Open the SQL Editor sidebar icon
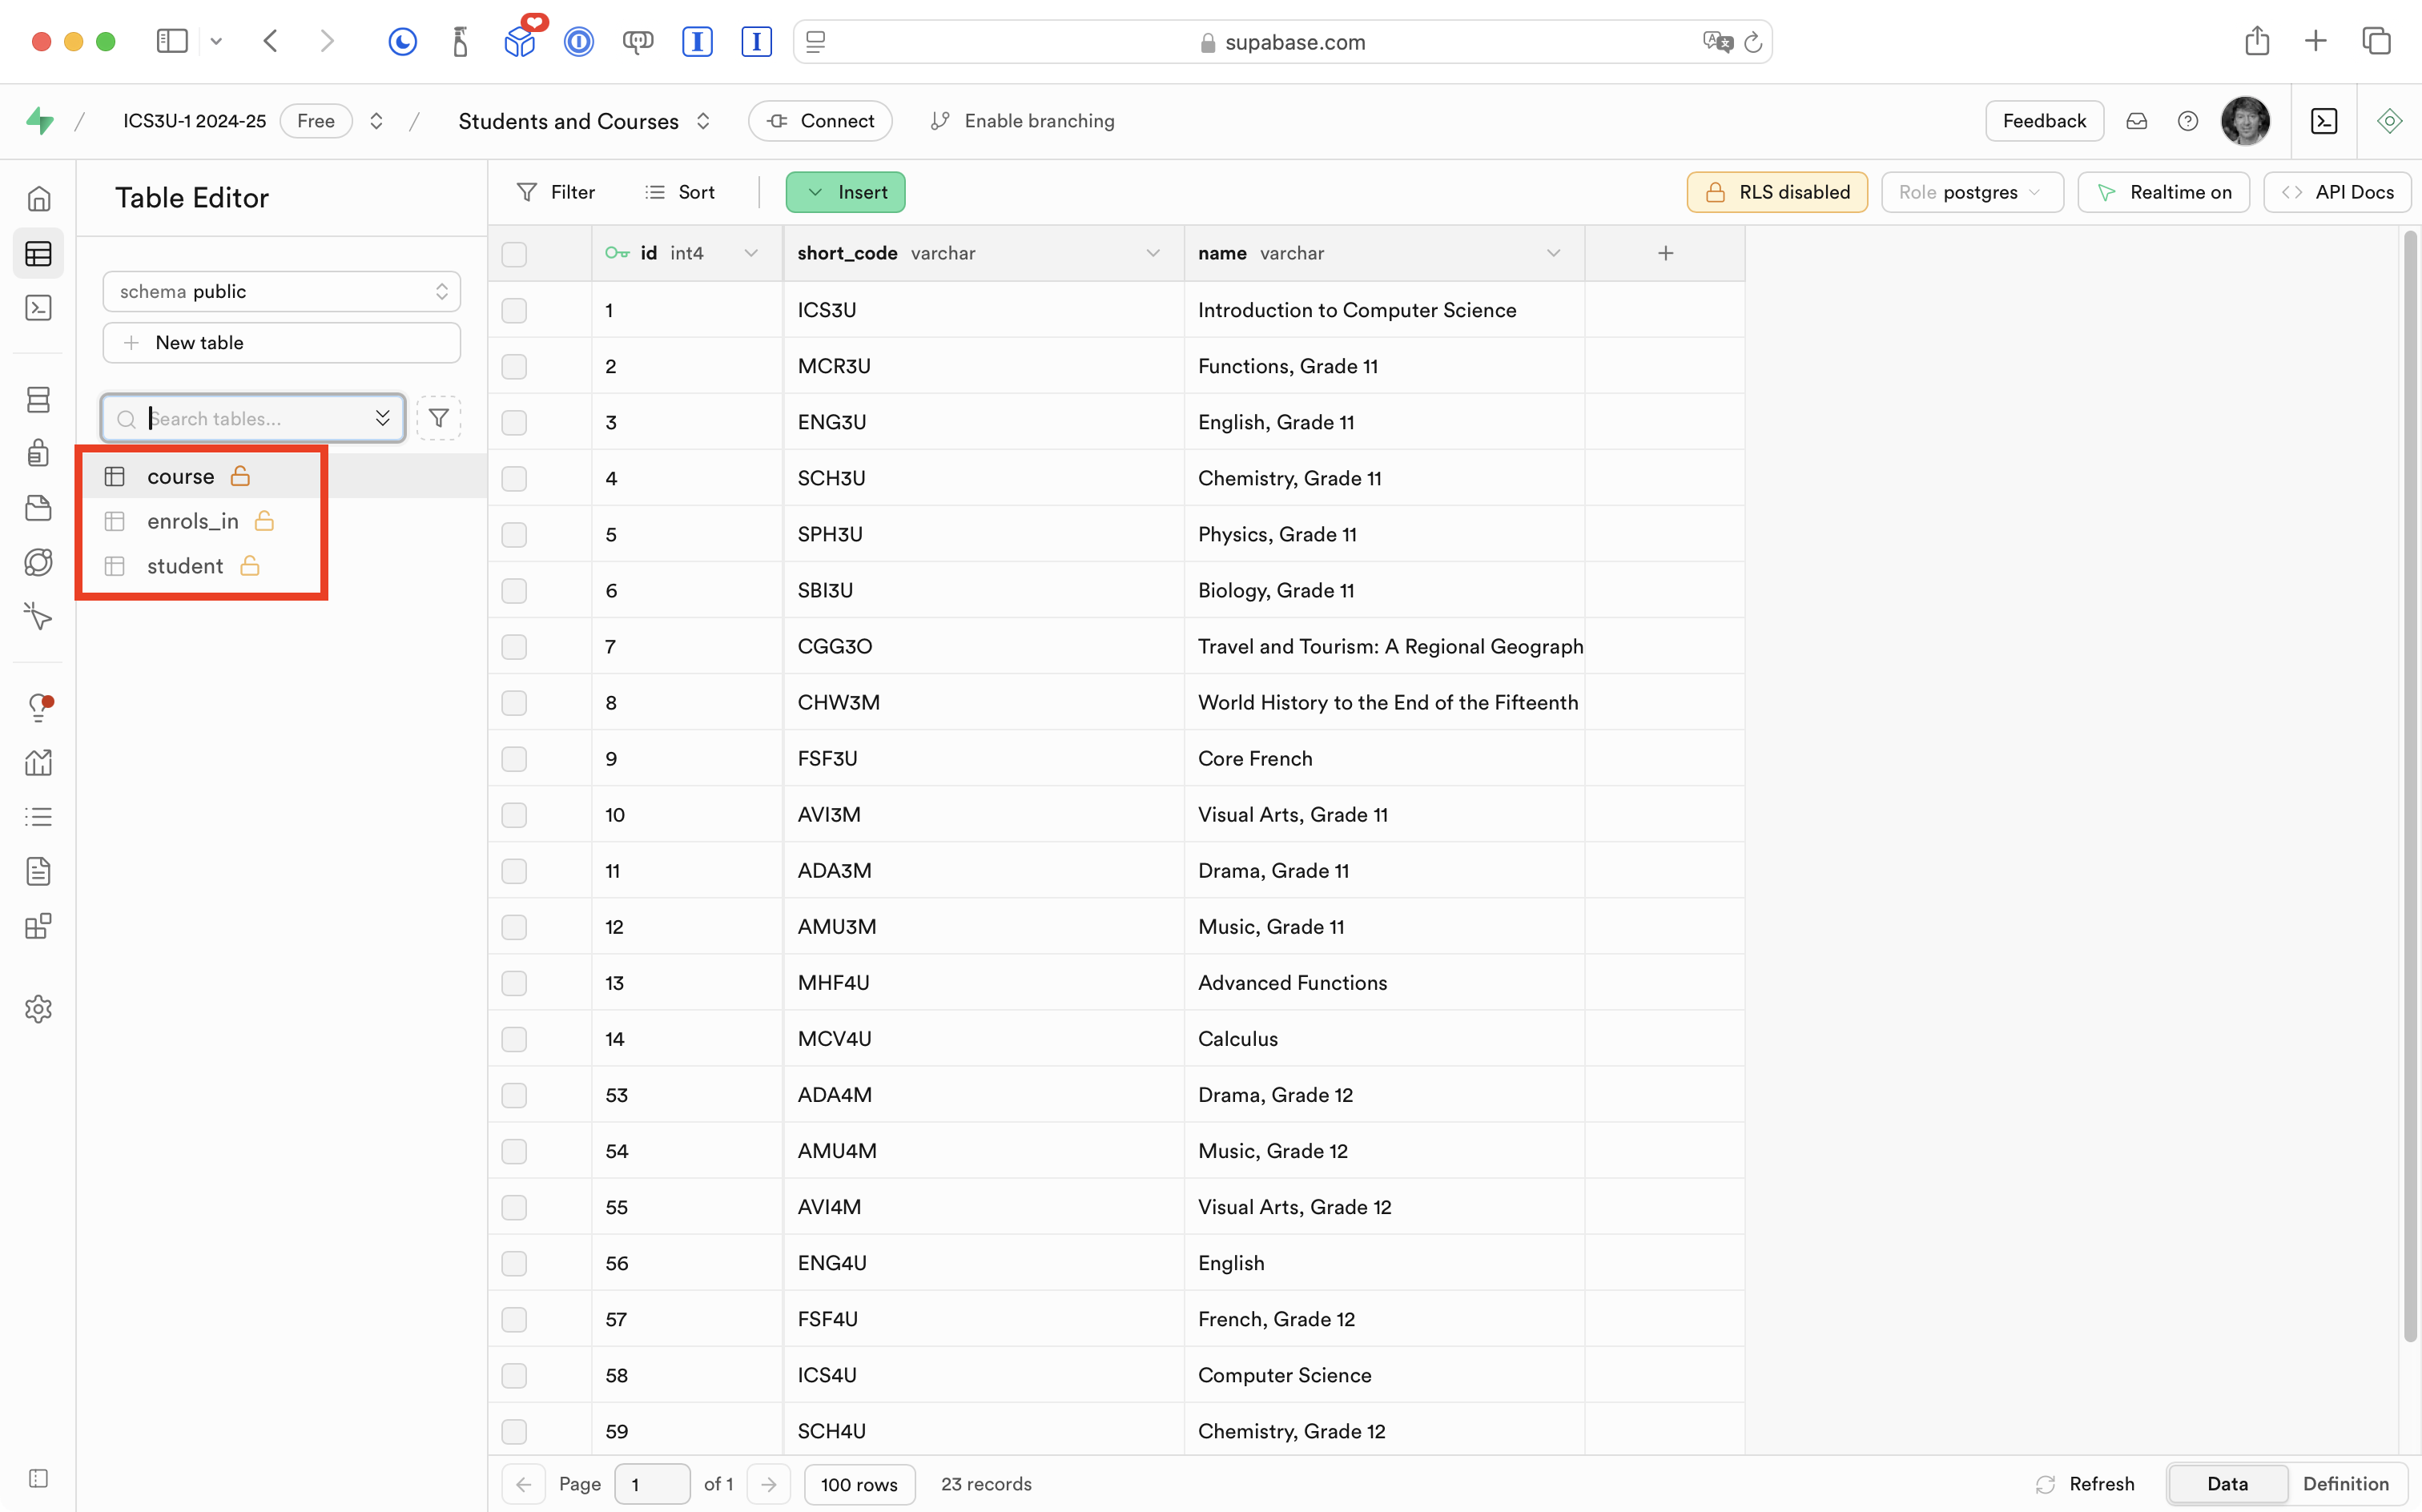 [38, 308]
